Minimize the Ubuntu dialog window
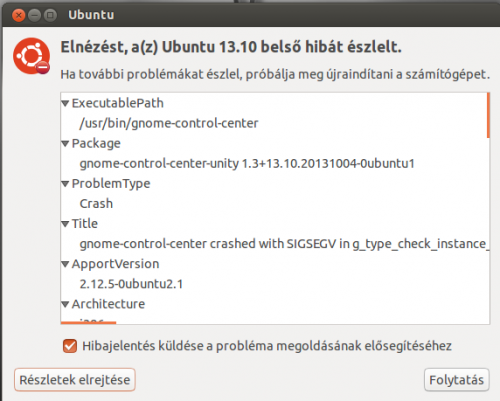 (x=34, y=15)
